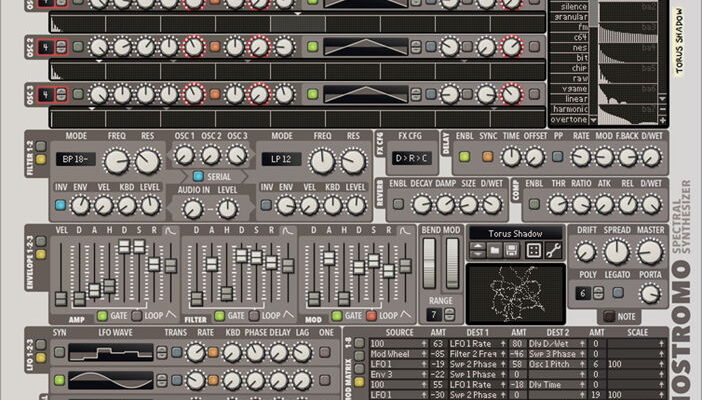Open settings with the wrench icon
The width and height of the screenshot is (702, 400).
554,250
